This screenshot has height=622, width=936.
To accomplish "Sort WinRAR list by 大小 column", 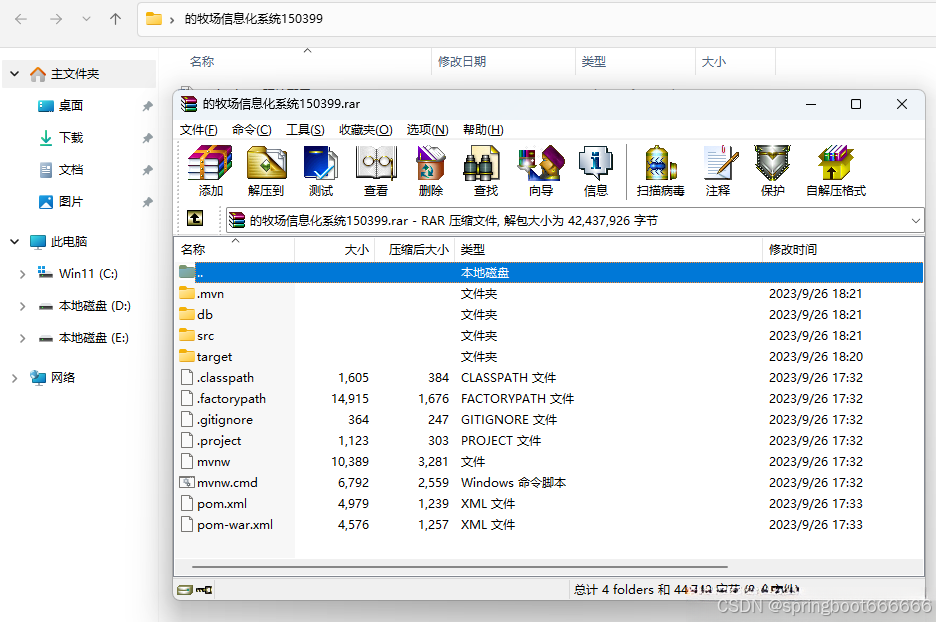I will coord(334,250).
